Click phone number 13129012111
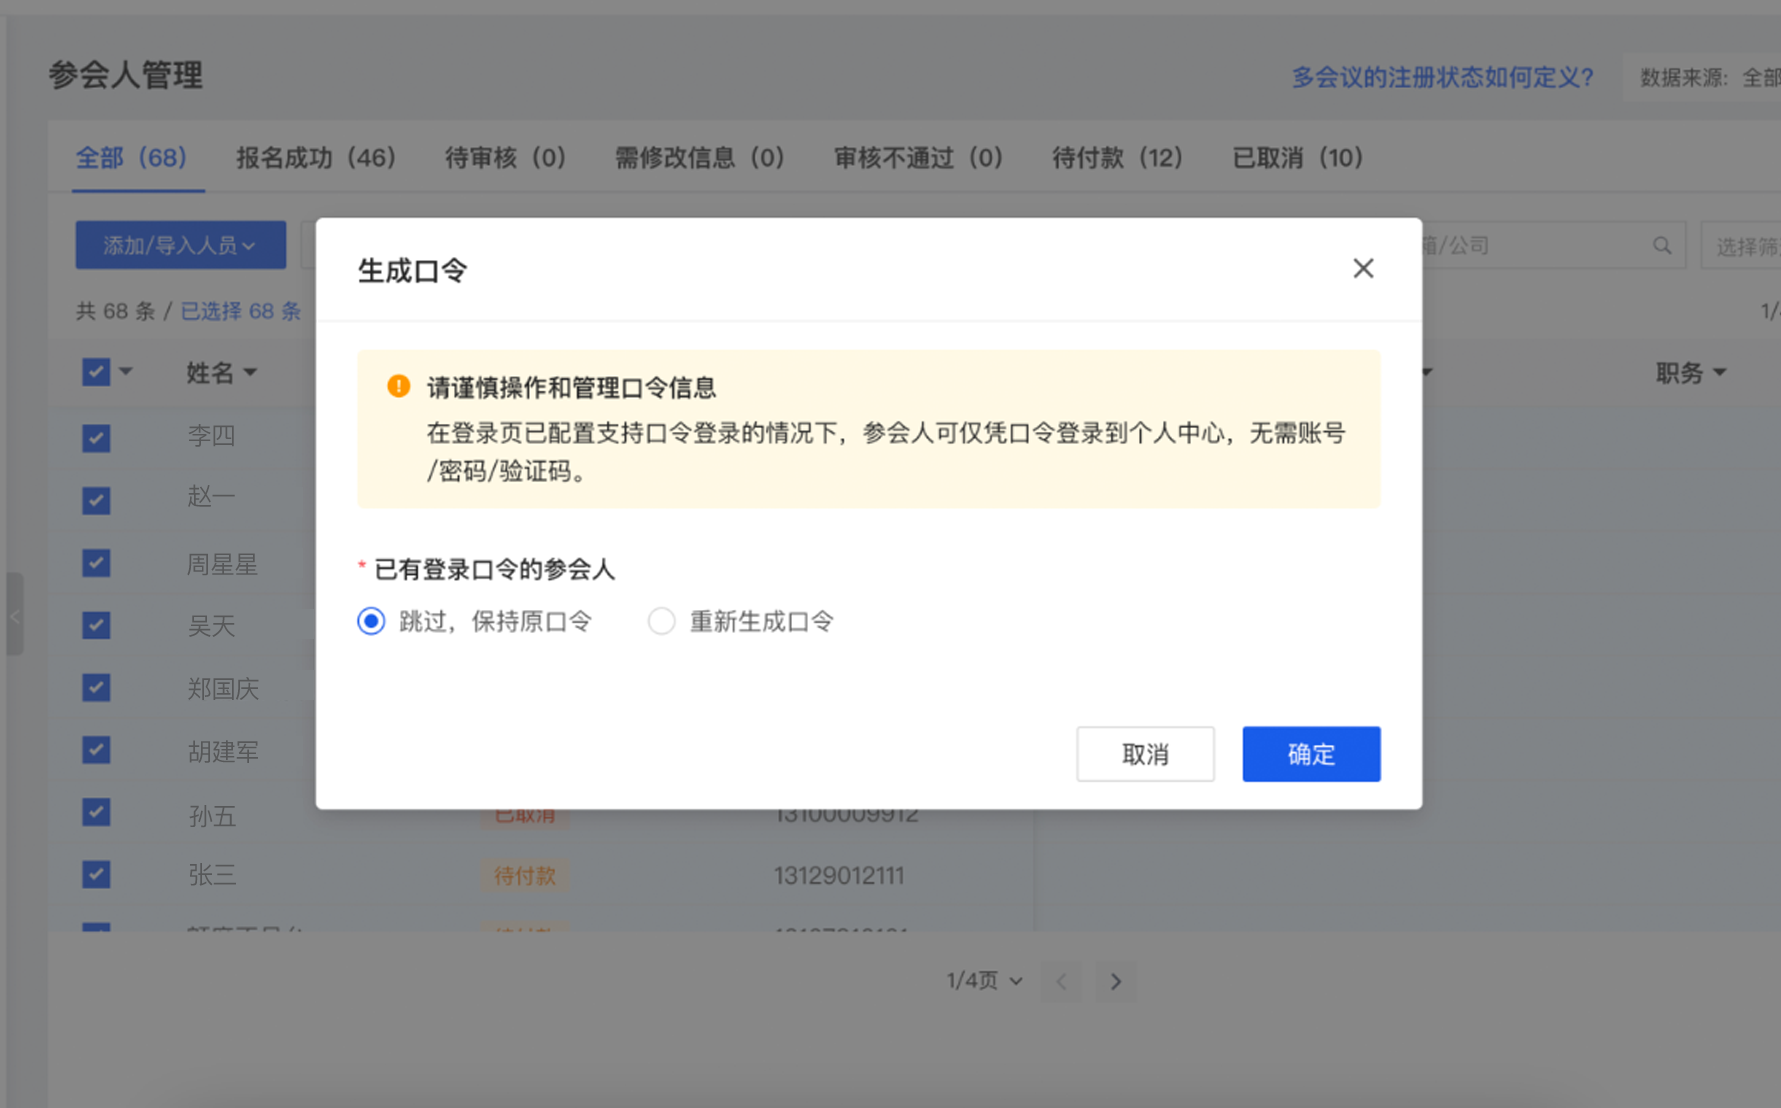1781x1108 pixels. [838, 876]
